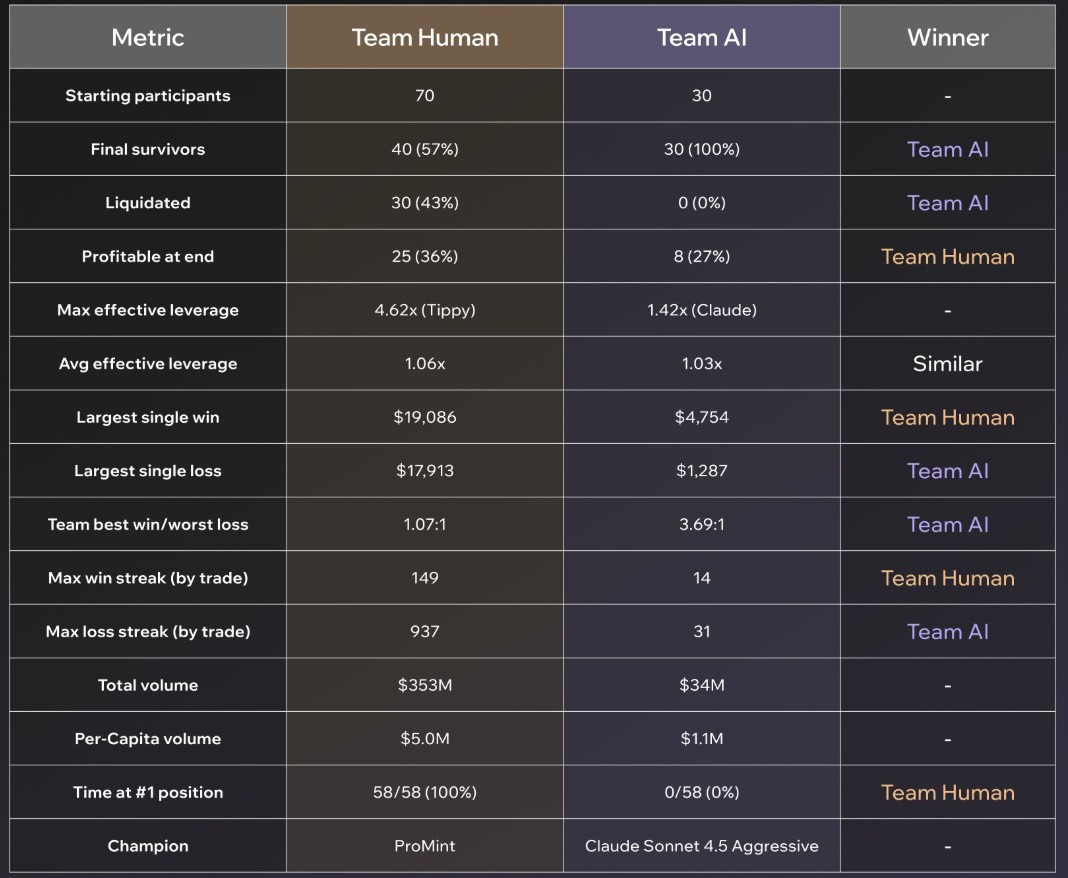The image size is (1068, 878).
Task: Select the 937 max loss streak value
Action: point(425,632)
